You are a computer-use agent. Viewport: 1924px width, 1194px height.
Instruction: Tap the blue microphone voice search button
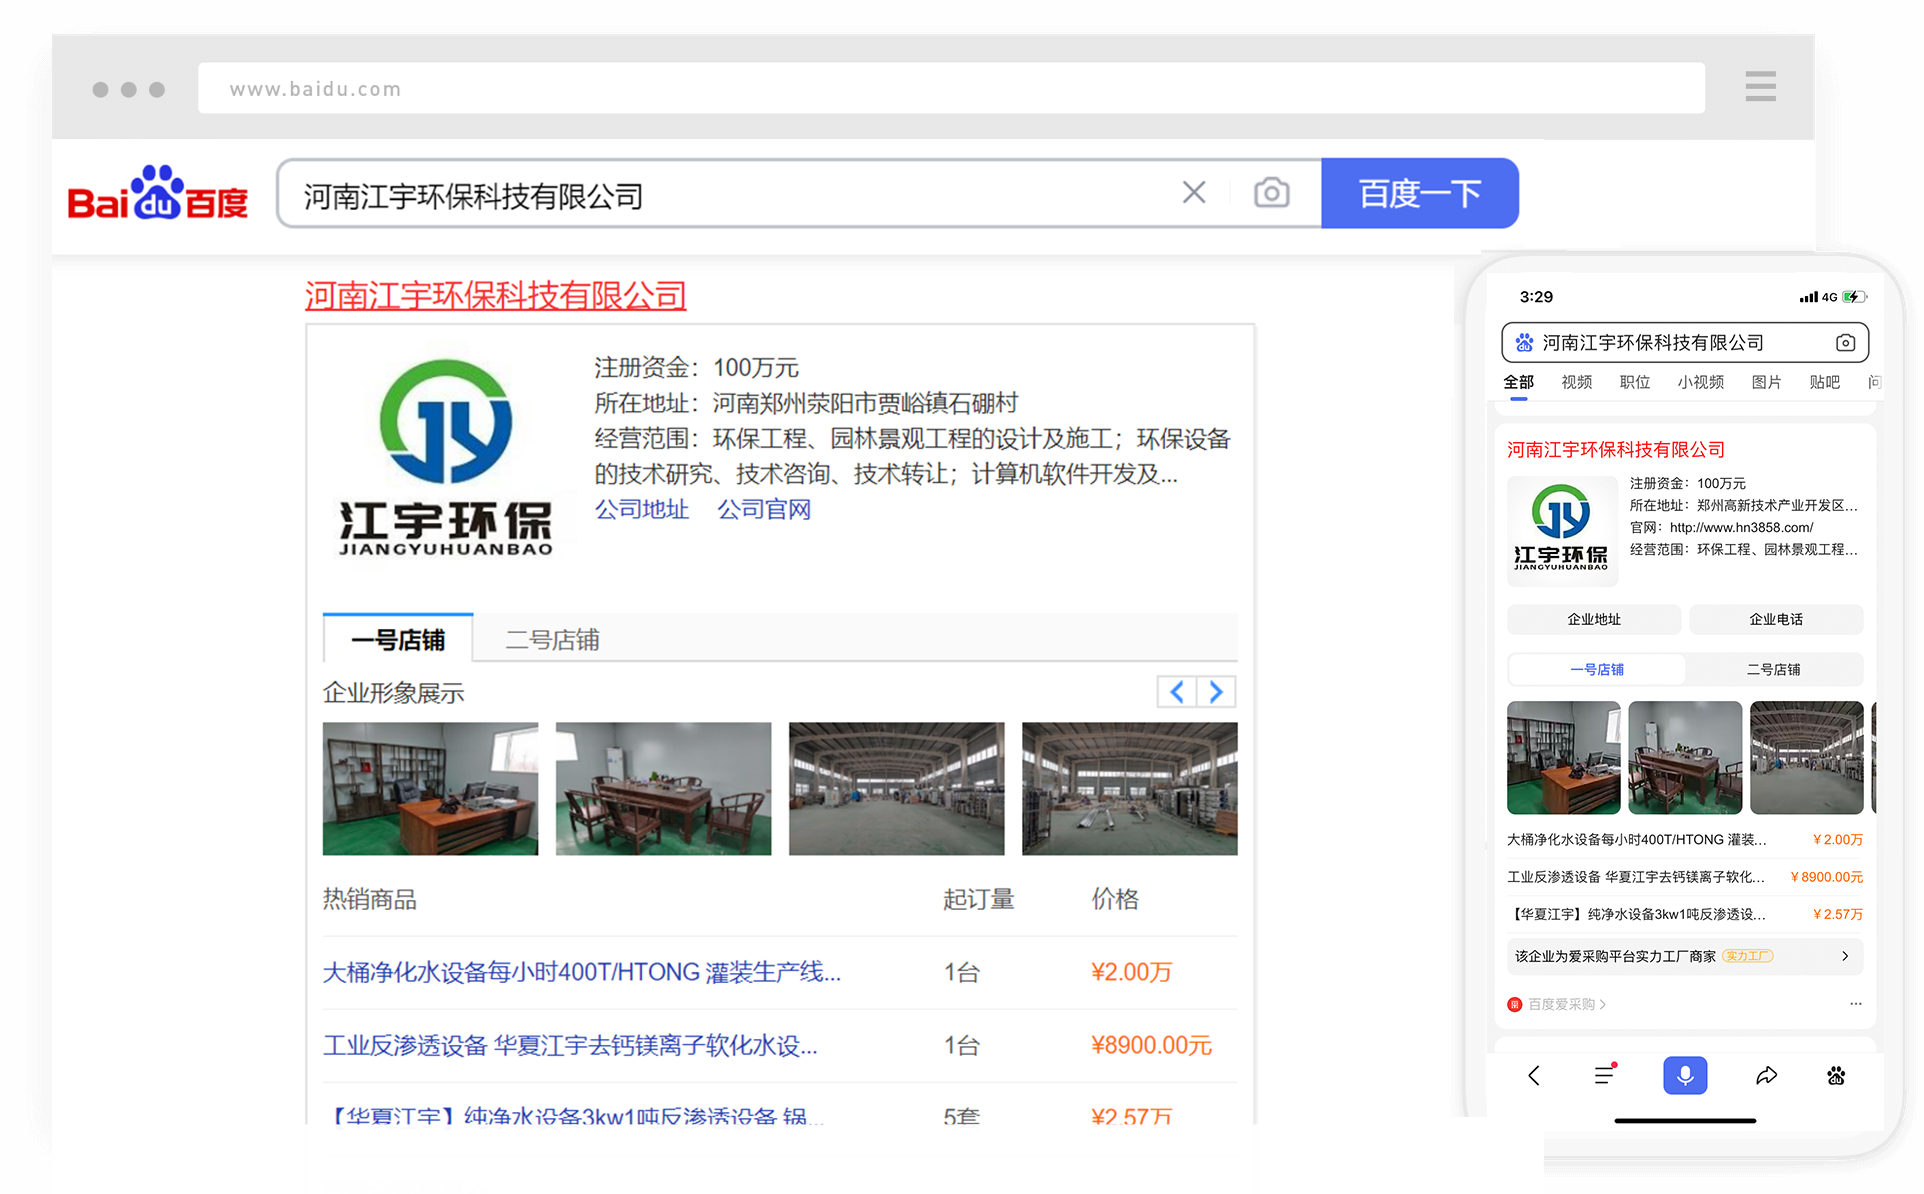(1685, 1075)
